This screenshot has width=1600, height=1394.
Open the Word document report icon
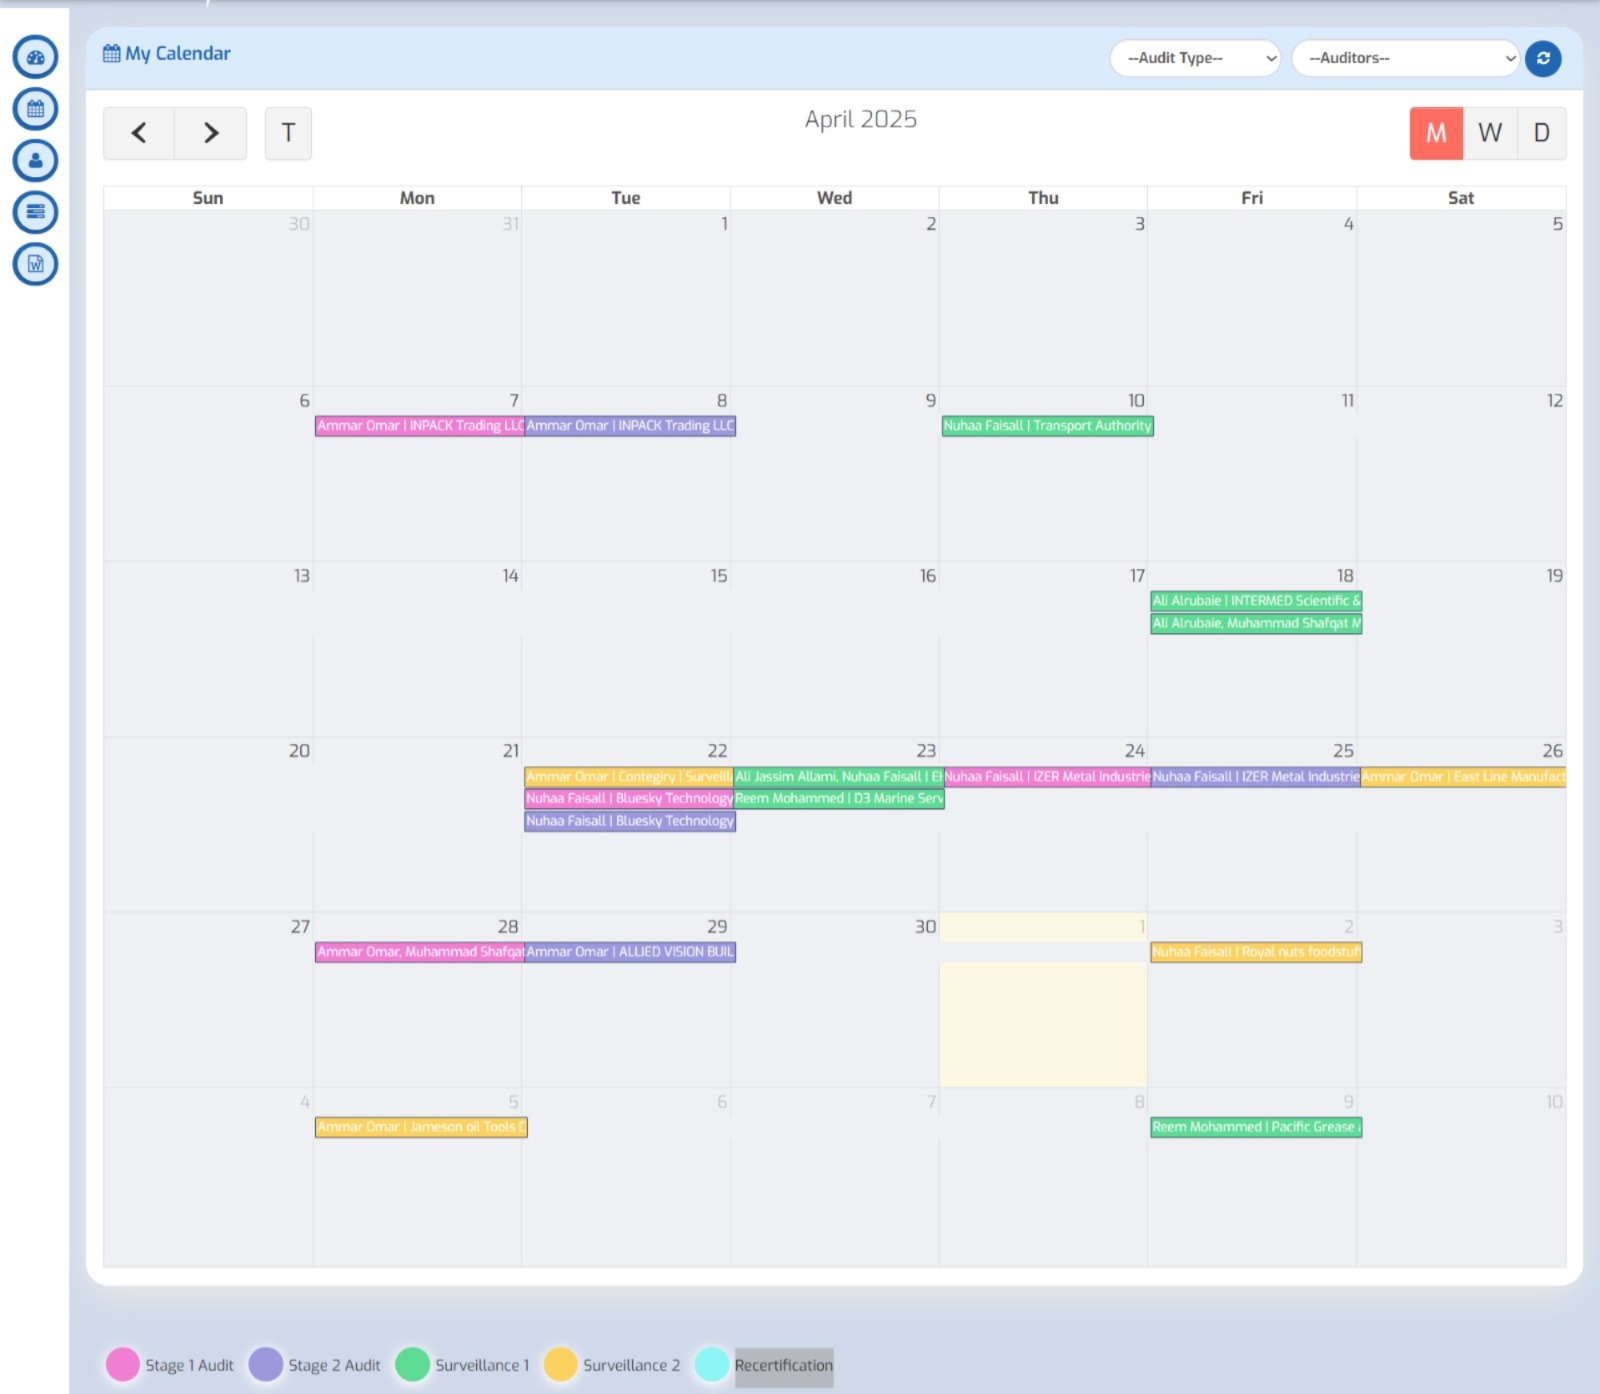pos(36,264)
